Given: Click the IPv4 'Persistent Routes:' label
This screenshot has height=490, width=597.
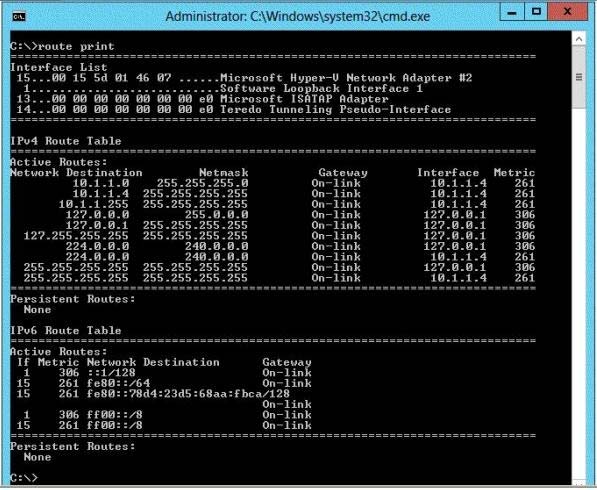Looking at the screenshot, I should click(73, 299).
